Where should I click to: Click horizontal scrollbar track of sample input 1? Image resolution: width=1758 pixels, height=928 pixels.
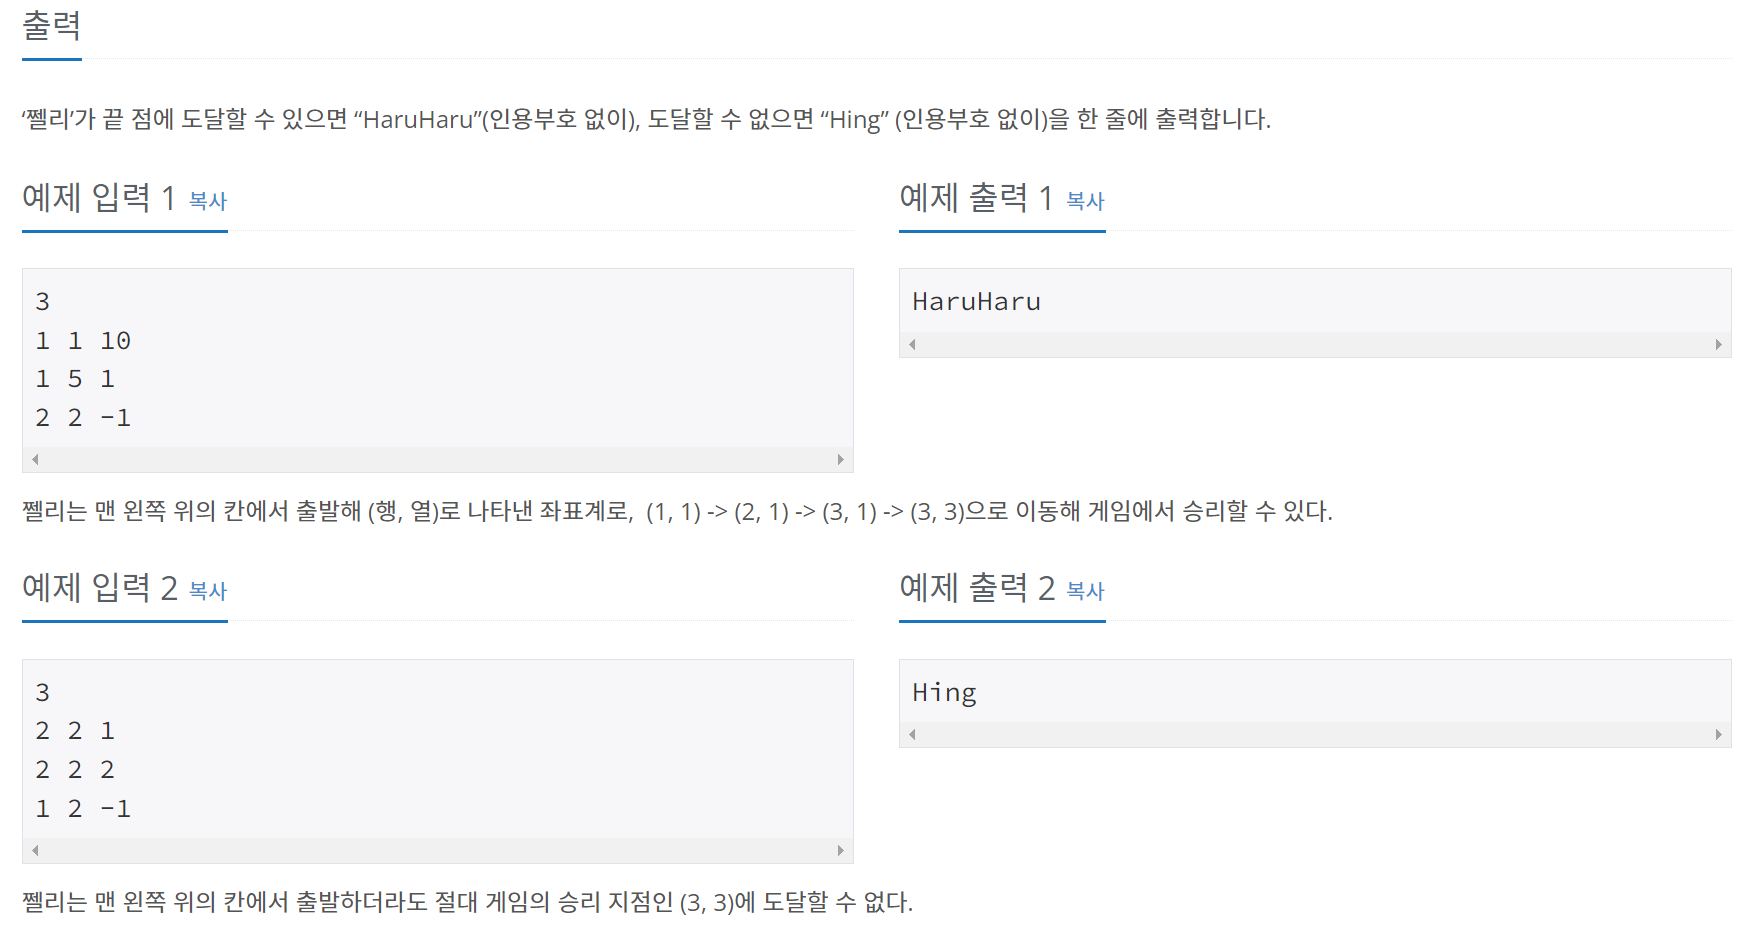tap(437, 460)
